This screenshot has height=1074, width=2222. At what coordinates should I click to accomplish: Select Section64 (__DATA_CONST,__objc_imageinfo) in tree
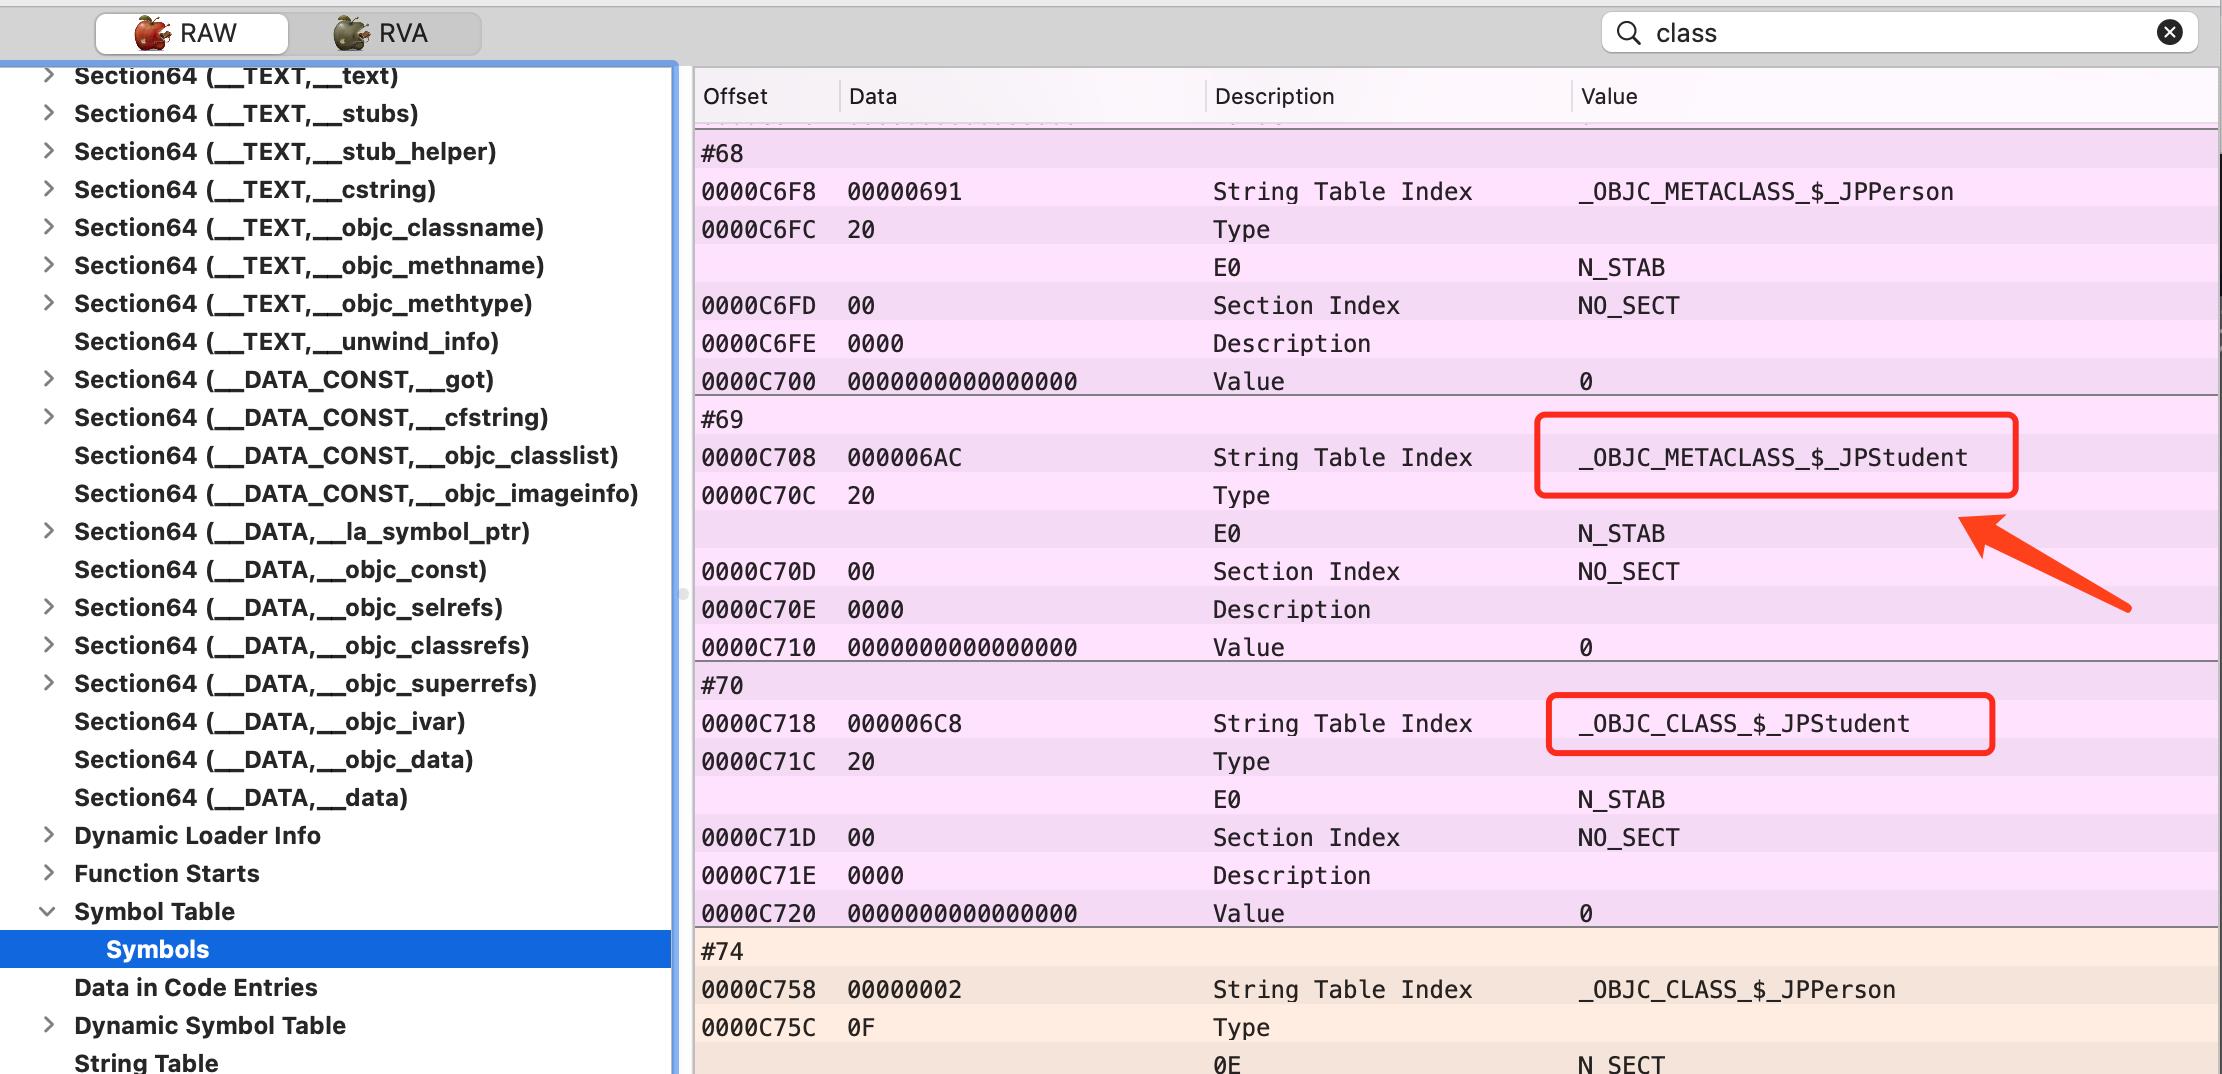(x=356, y=494)
